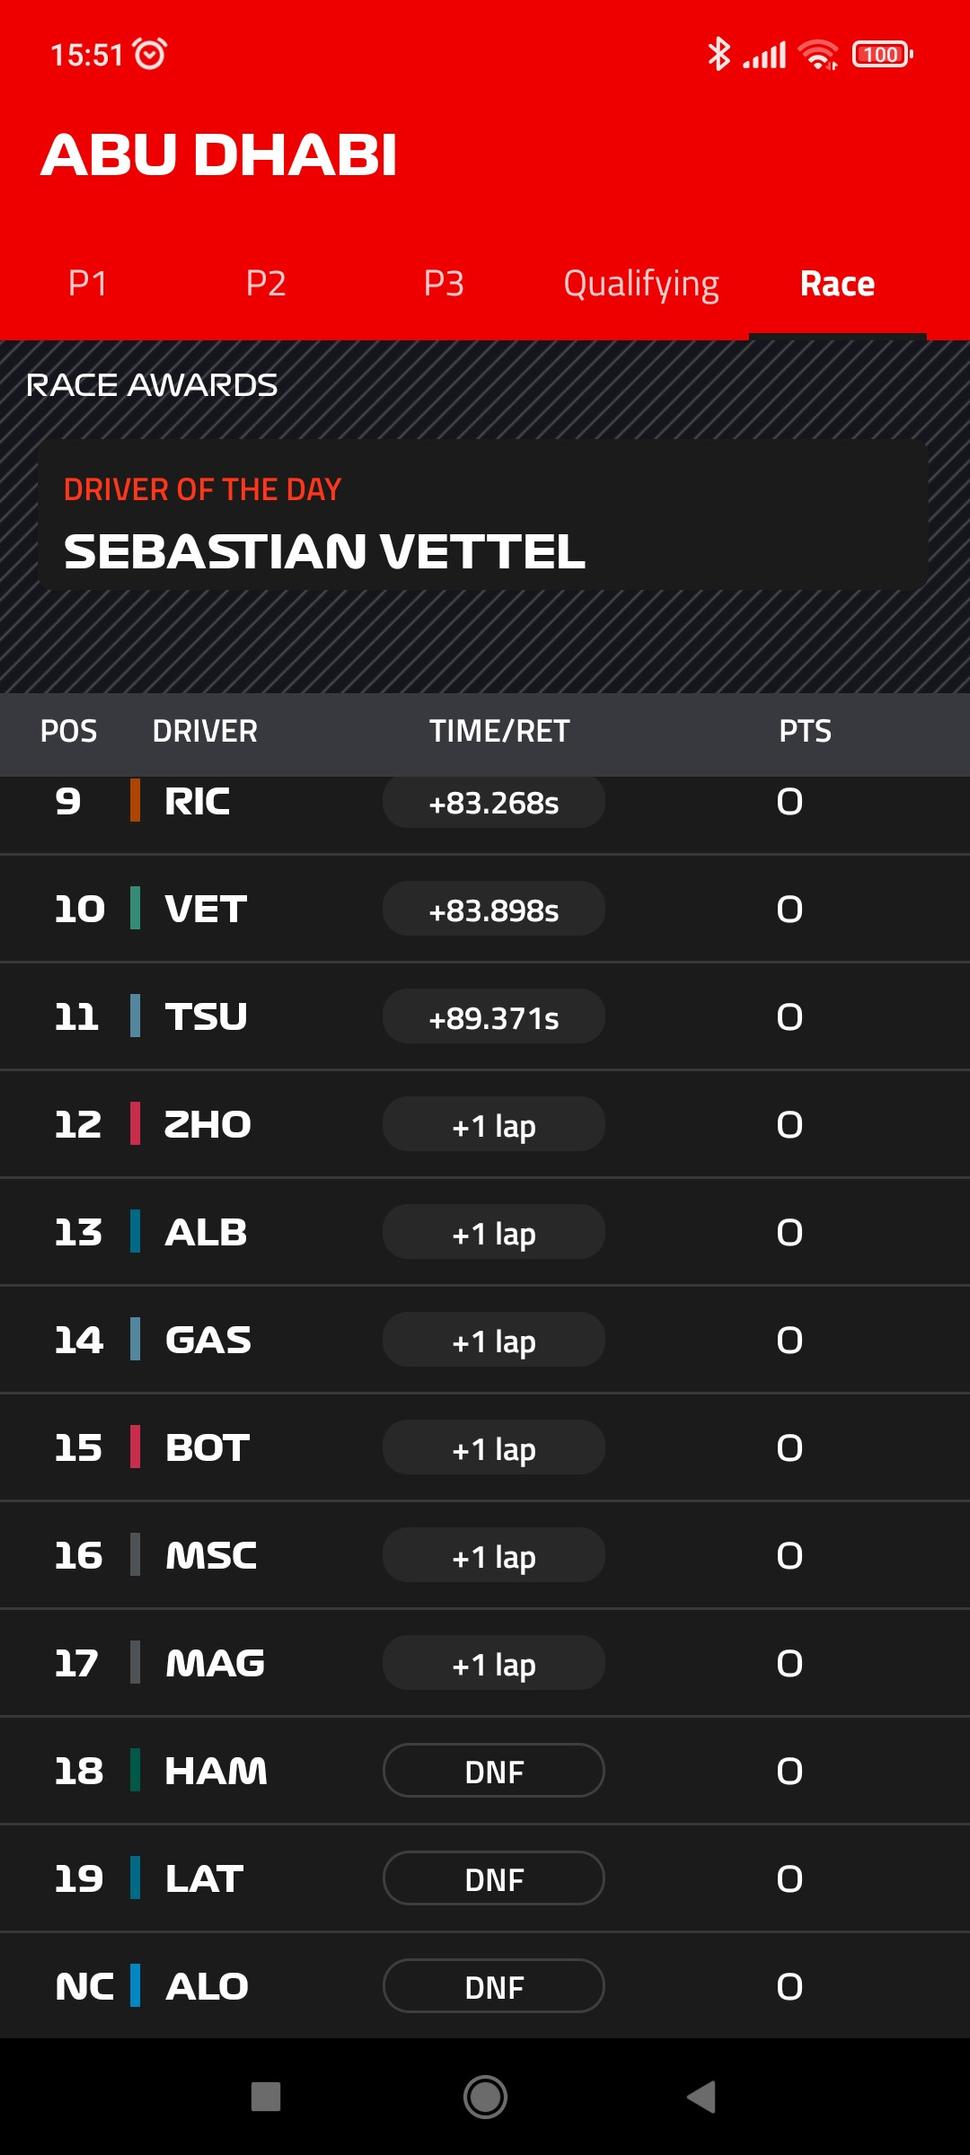Open HAM row in position 18
The height and width of the screenshot is (2155, 970).
click(485, 1771)
